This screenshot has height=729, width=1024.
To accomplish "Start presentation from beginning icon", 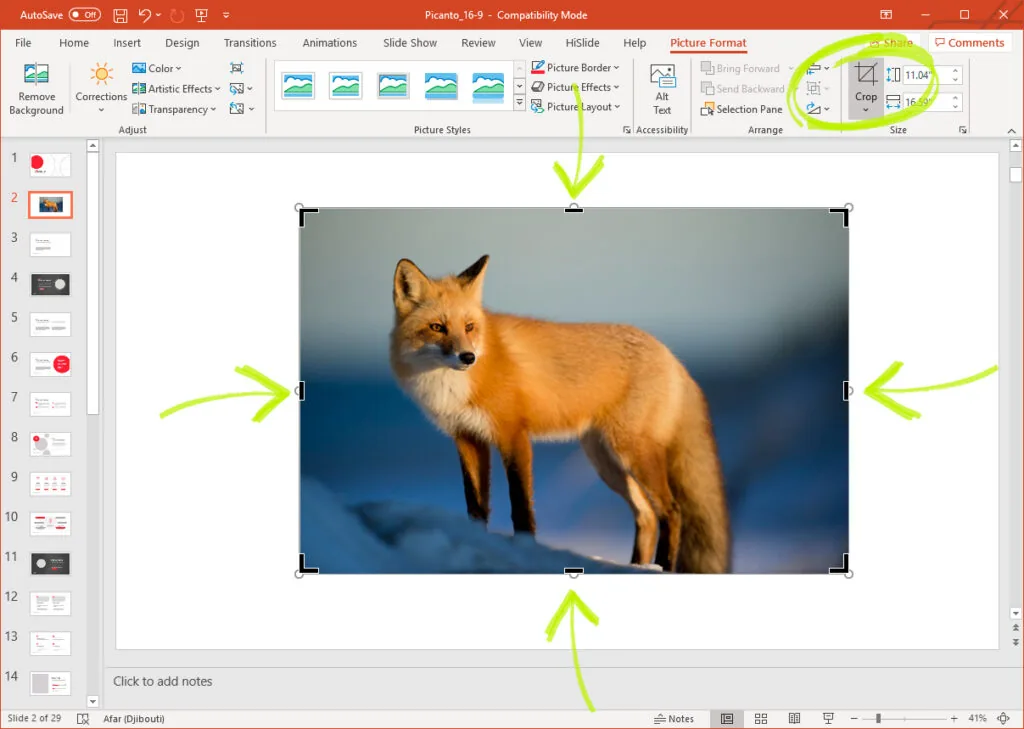I will pyautogui.click(x=202, y=15).
